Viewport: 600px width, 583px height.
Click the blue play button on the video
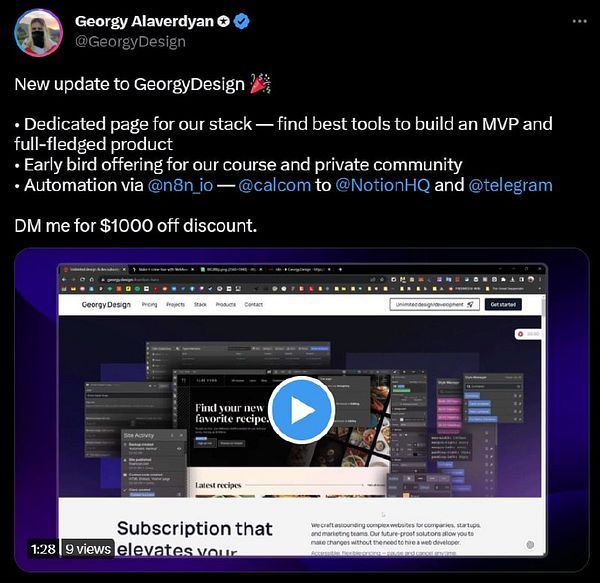click(302, 410)
